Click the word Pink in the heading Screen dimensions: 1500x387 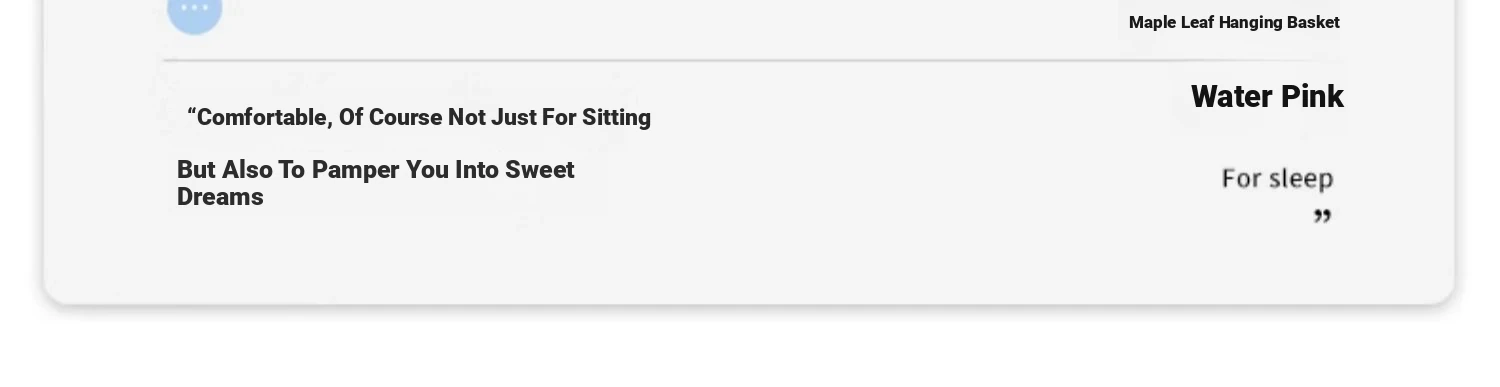pyautogui.click(x=1312, y=97)
